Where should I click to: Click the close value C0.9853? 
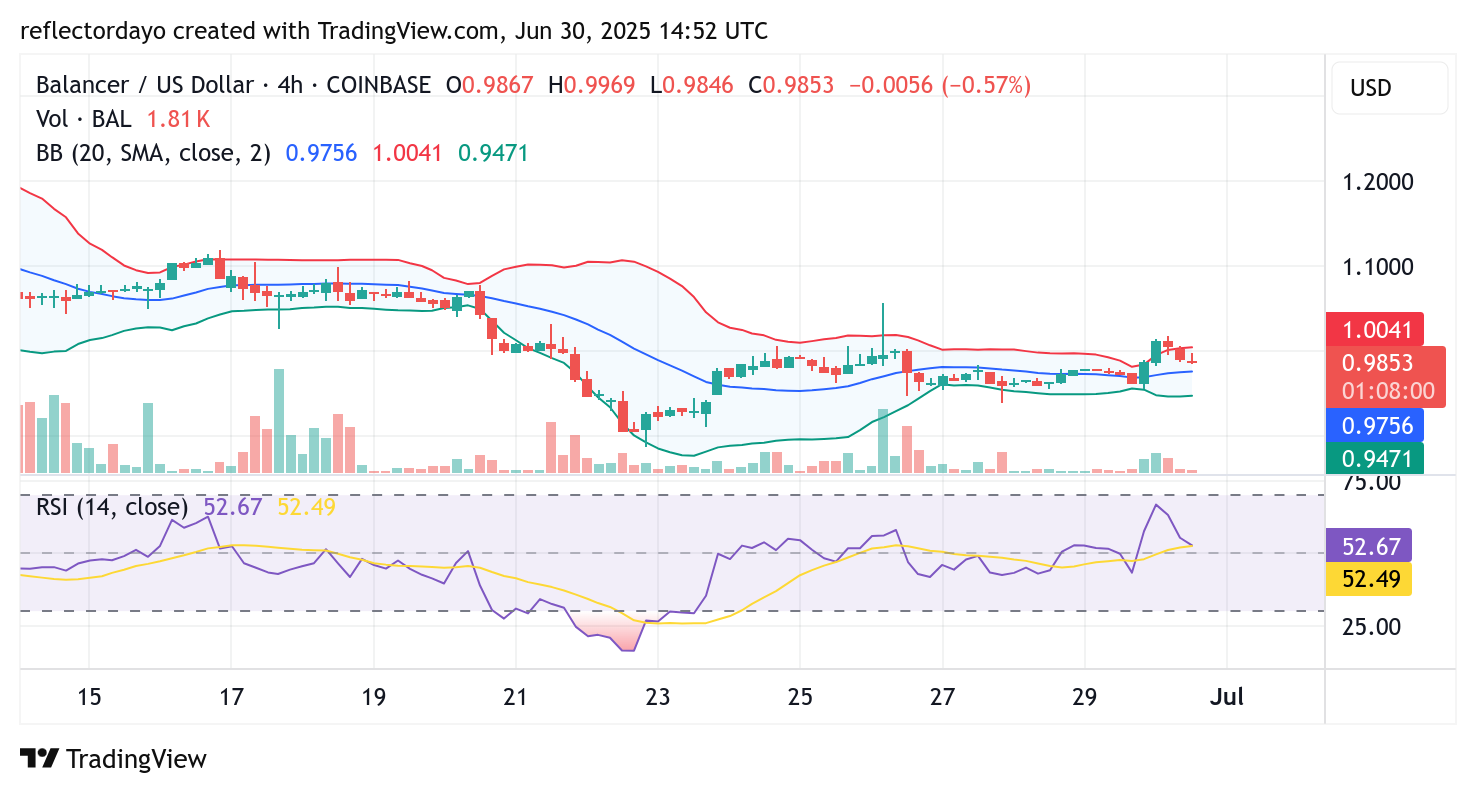pyautogui.click(x=790, y=85)
